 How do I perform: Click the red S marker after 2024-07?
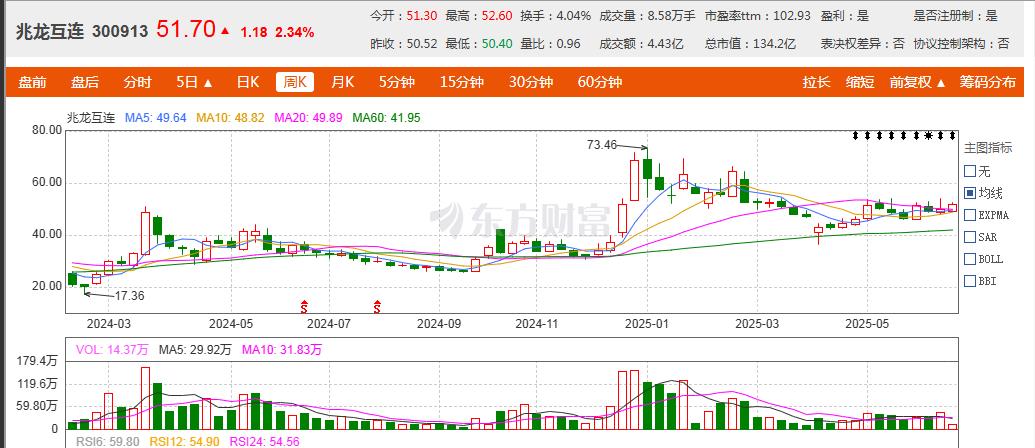(378, 306)
